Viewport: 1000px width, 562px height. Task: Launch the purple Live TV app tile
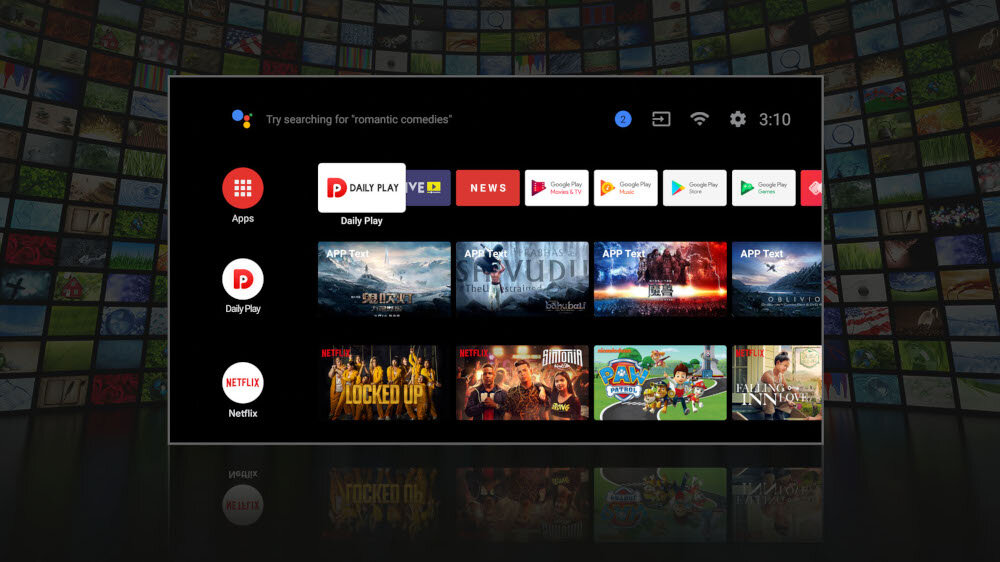click(428, 188)
